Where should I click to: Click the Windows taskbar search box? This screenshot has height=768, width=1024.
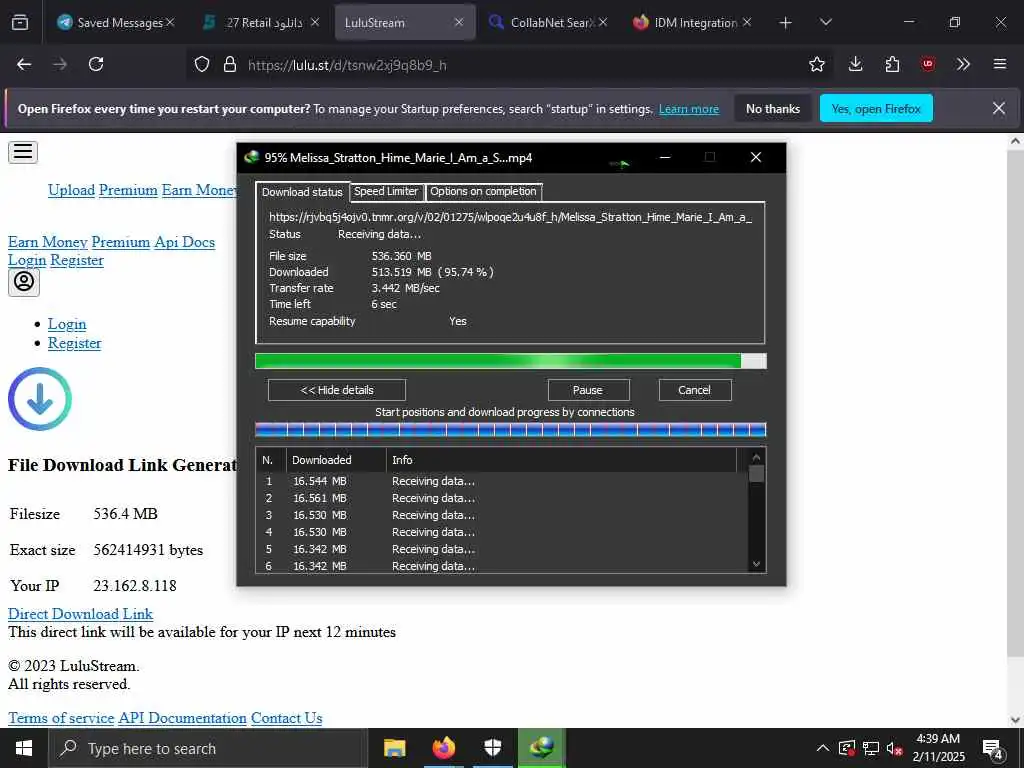pyautogui.click(x=208, y=748)
